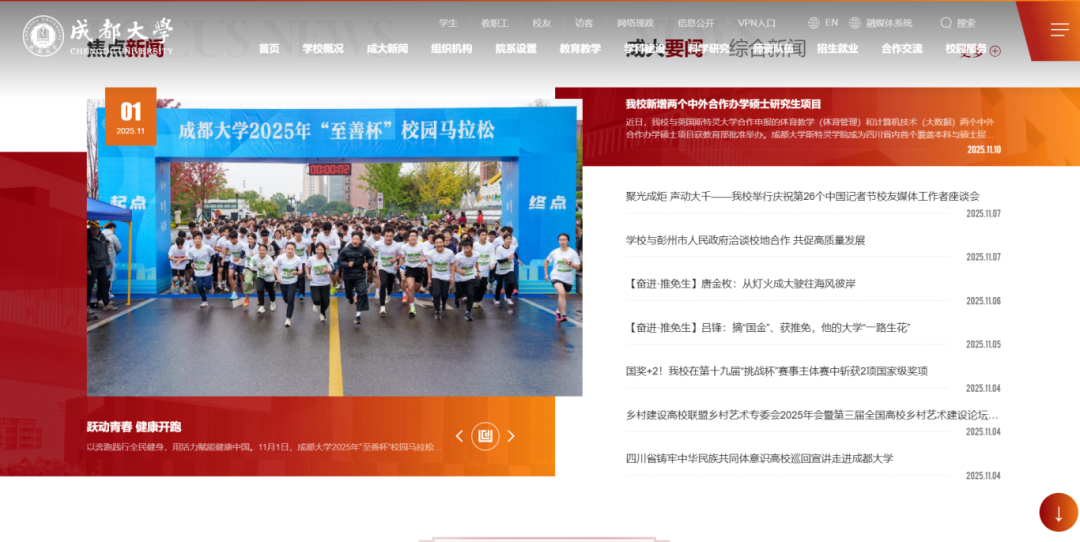
Task: Open slide caption 跃动青春 健康开跑
Action: (x=134, y=427)
